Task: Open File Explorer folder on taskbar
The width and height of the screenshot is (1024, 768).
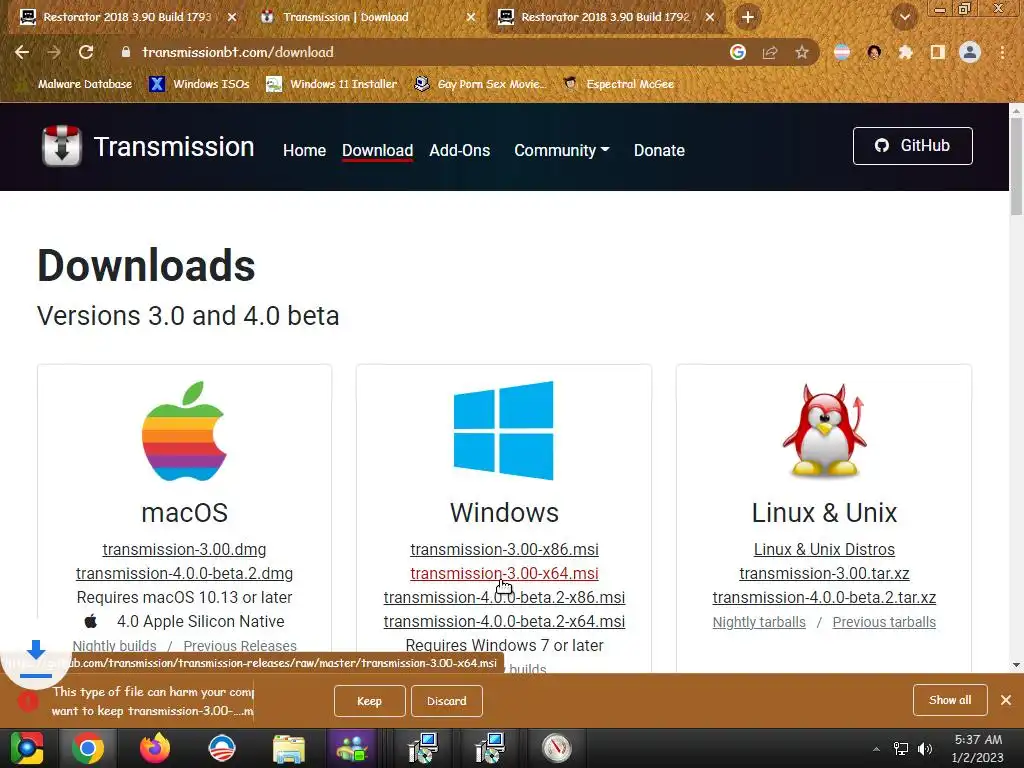Action: 288,748
